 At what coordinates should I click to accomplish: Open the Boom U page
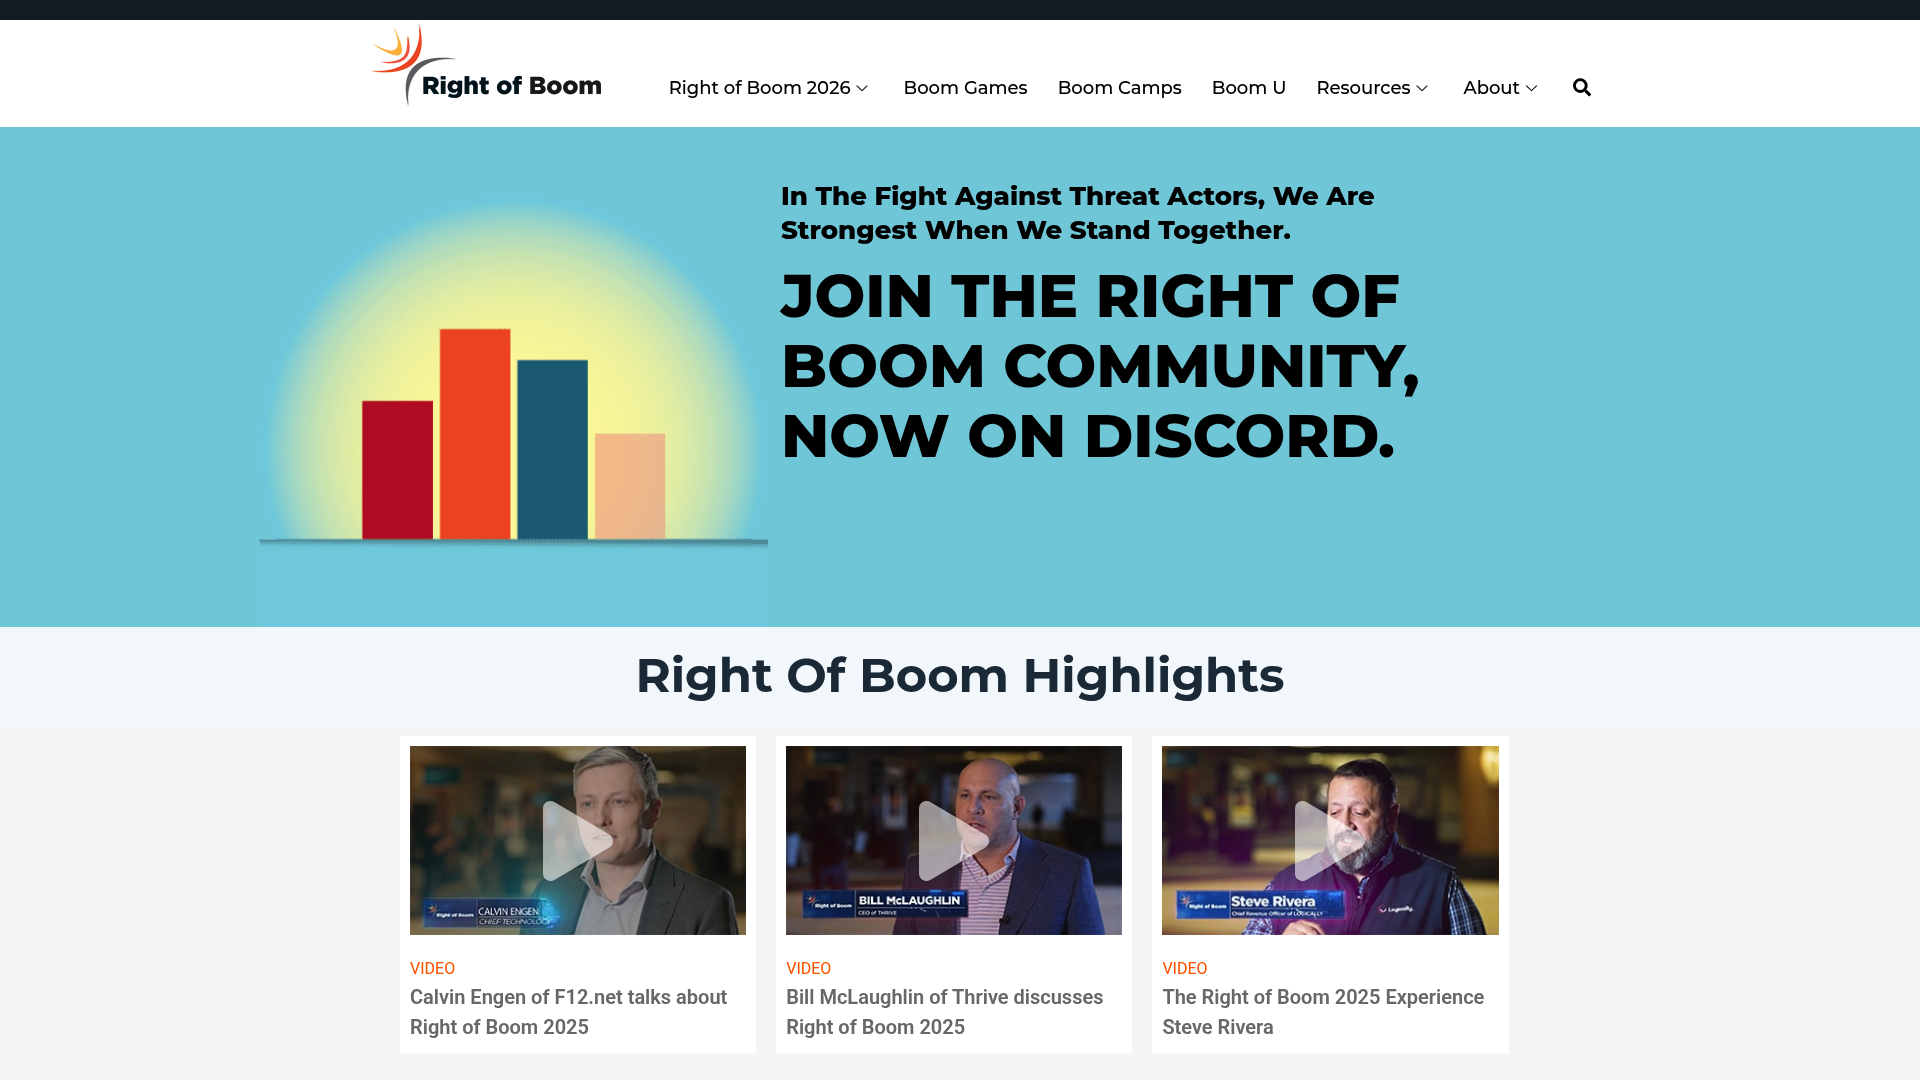1248,87
